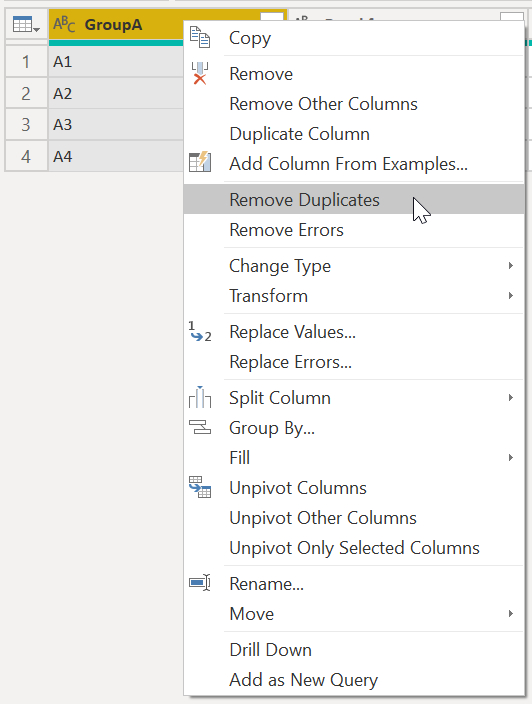532x704 pixels.
Task: Click the Rename icon
Action: pos(200,583)
